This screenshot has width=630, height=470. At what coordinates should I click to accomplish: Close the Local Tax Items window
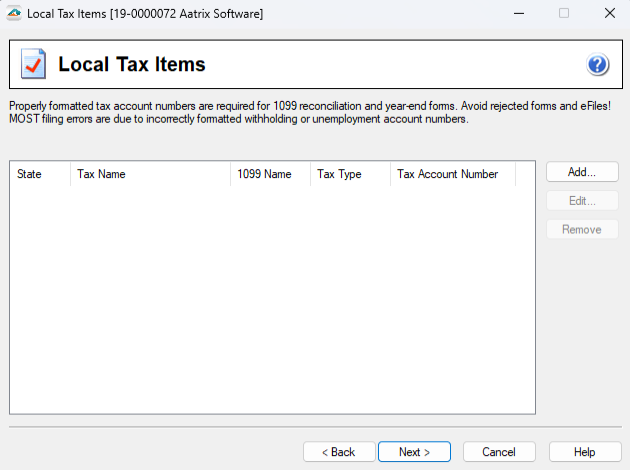[609, 13]
